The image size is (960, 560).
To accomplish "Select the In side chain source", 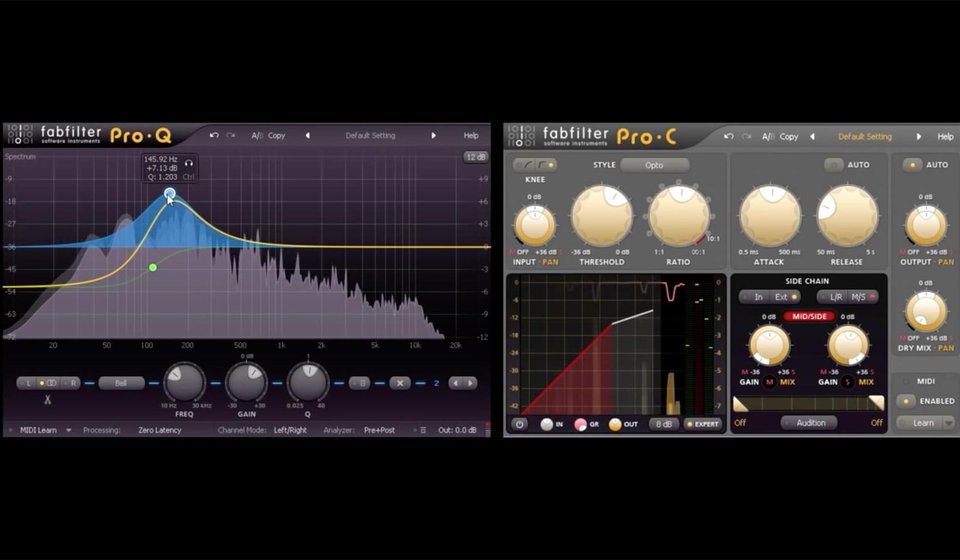I will click(x=754, y=297).
